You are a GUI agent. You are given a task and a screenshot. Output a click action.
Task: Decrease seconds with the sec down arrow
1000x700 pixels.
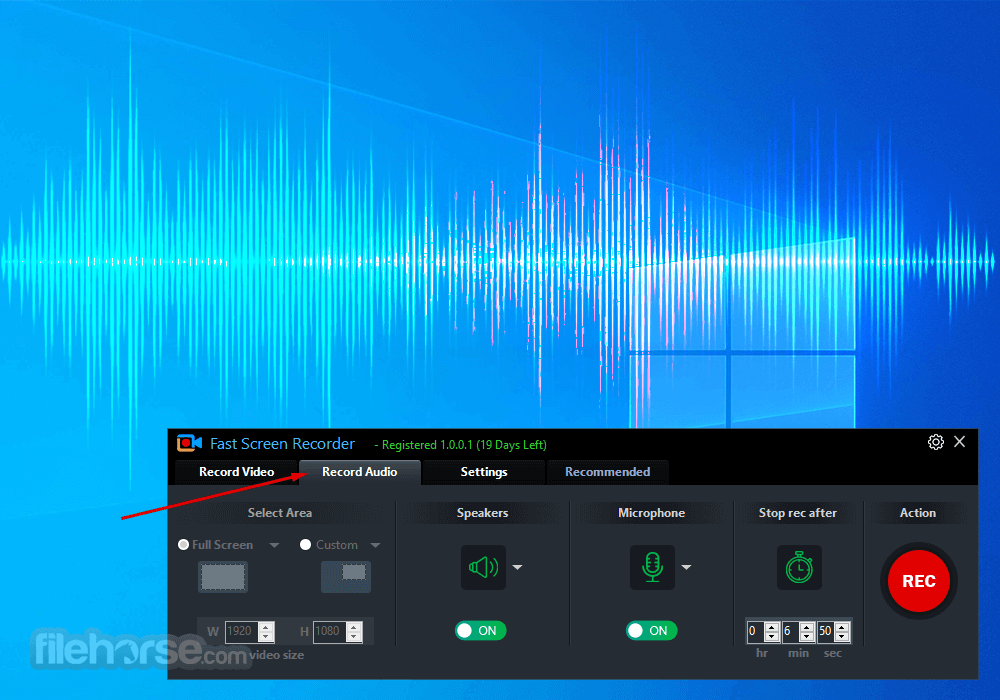coord(842,636)
